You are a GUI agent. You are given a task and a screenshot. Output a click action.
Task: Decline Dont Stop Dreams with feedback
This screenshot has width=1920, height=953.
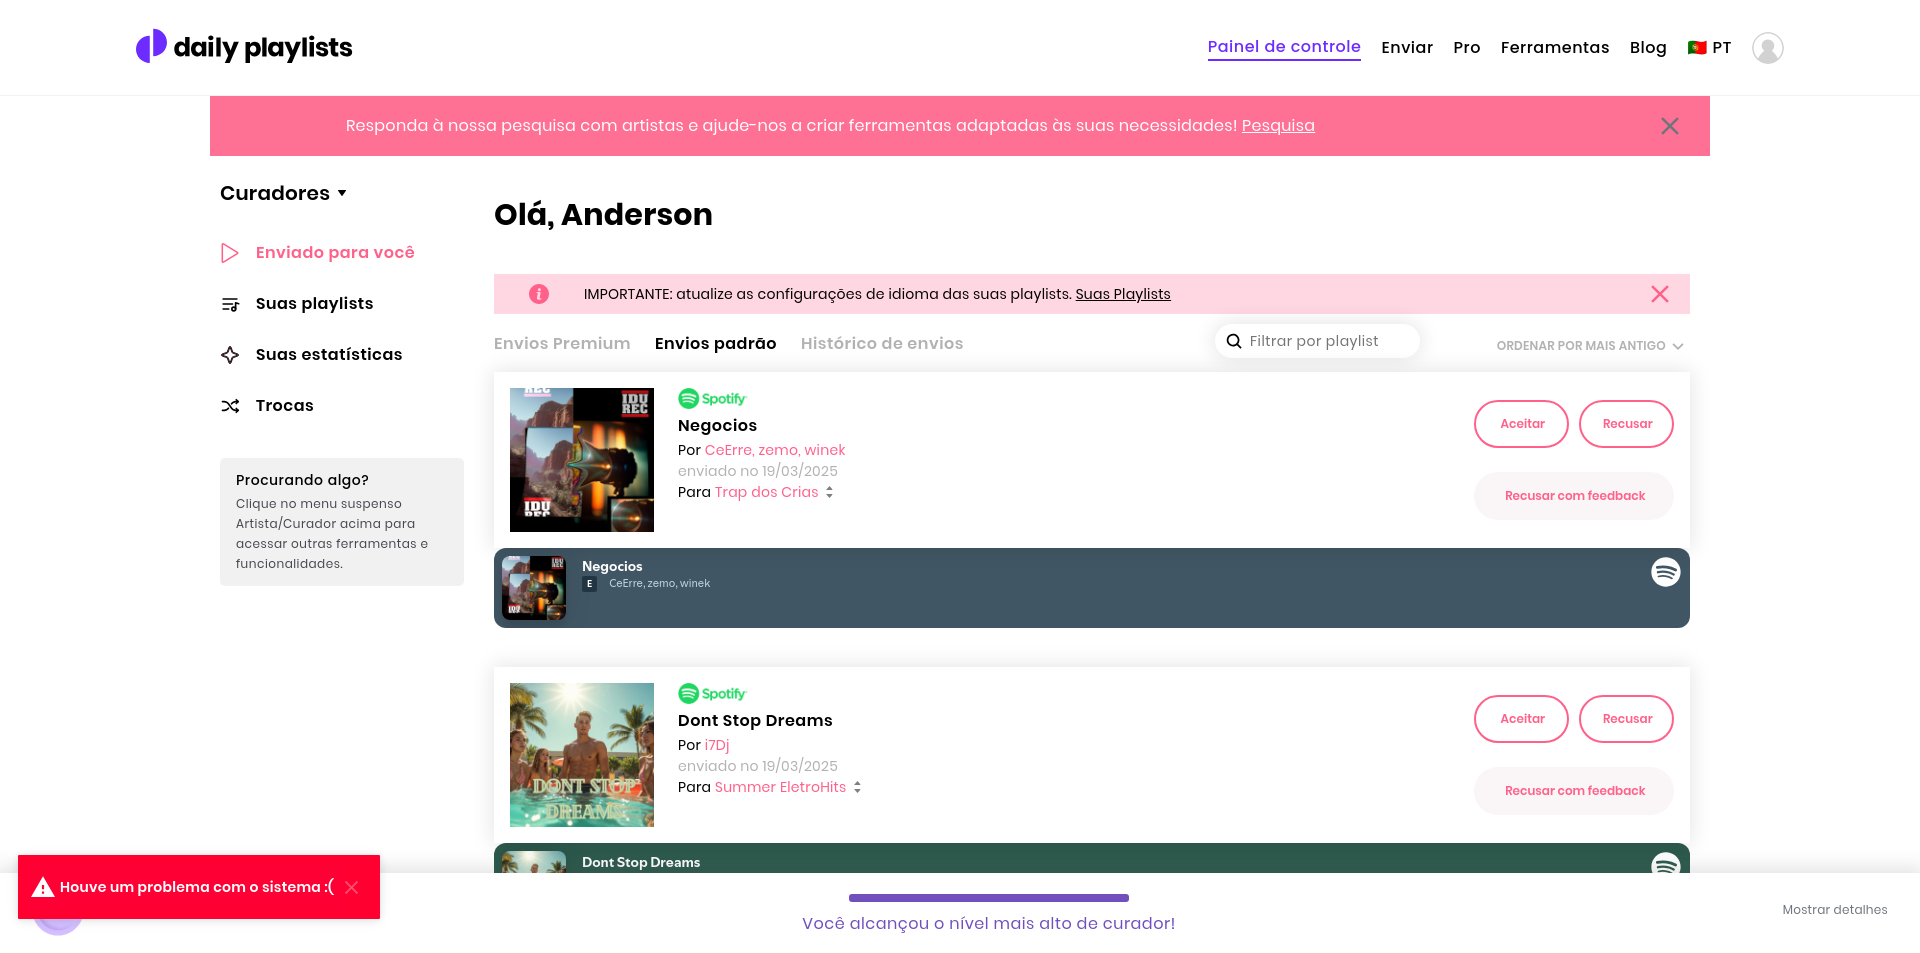[x=1573, y=791]
